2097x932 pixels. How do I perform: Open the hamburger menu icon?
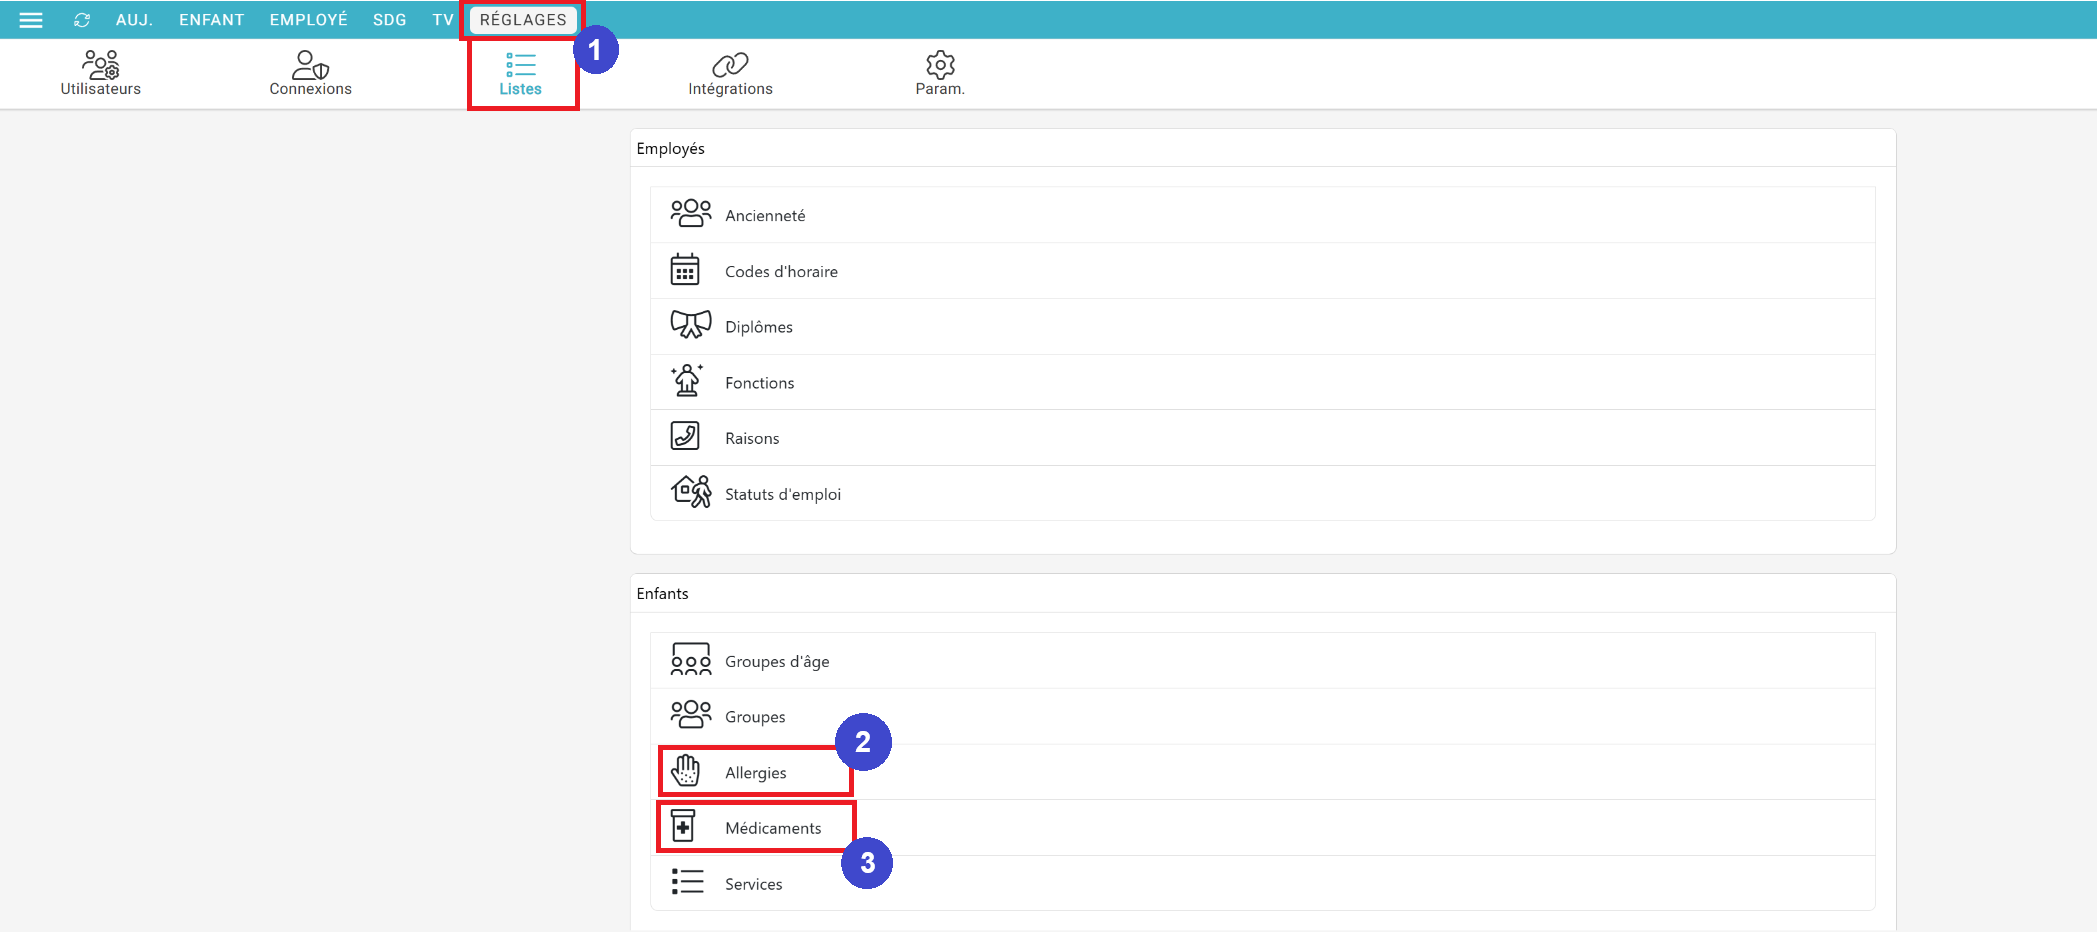click(x=31, y=20)
